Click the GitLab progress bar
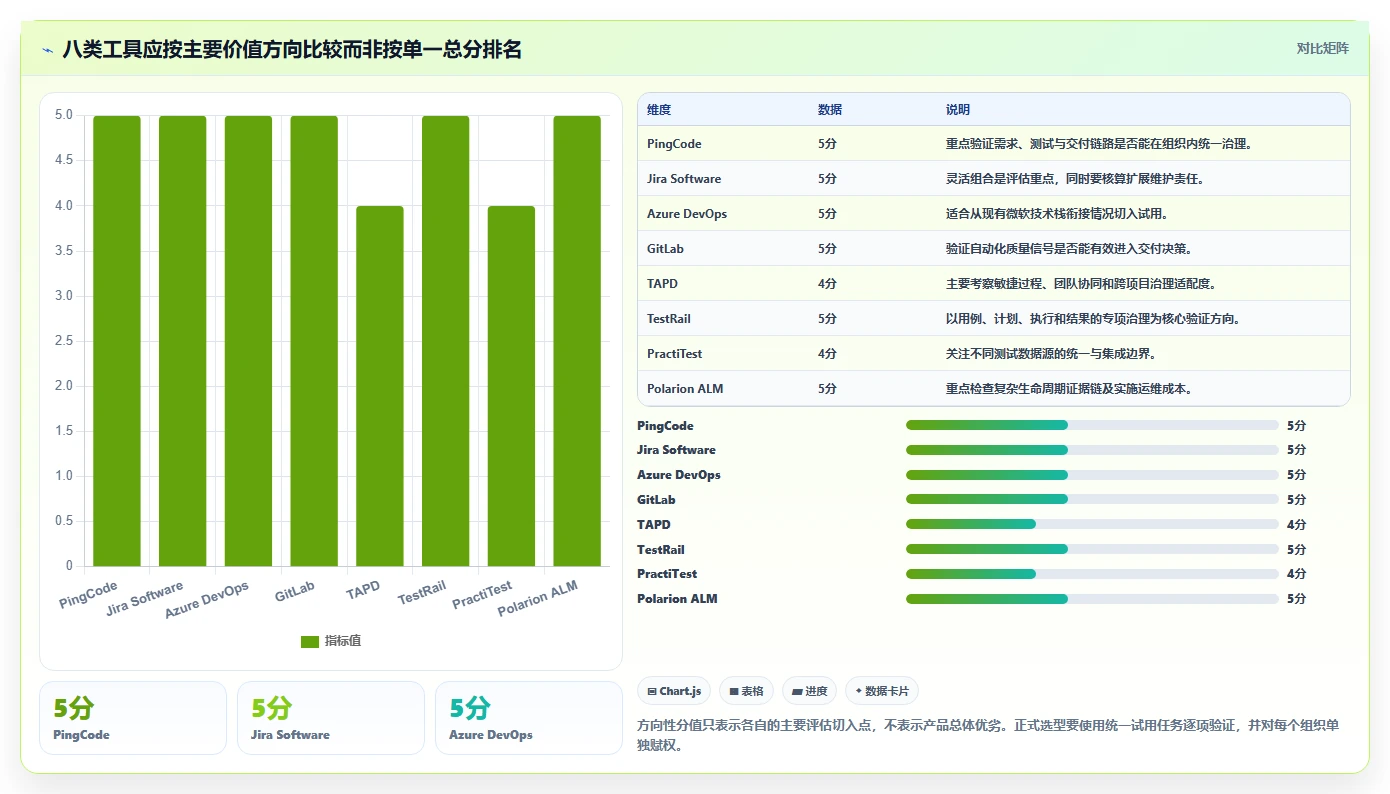1390x794 pixels. point(1092,499)
